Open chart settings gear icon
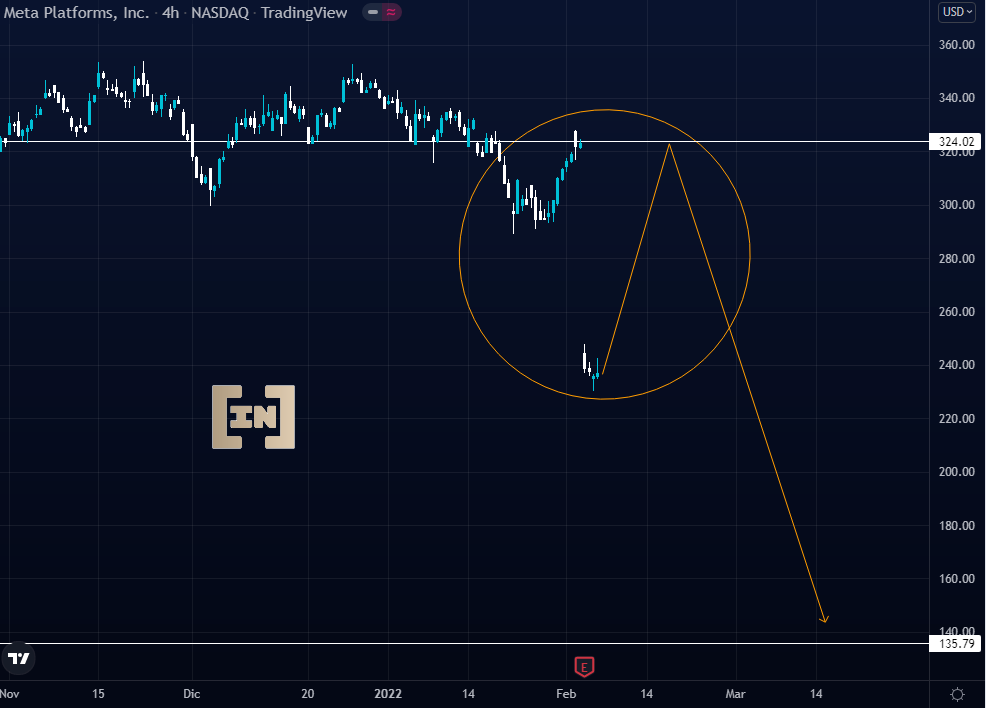This screenshot has width=986, height=708. pyautogui.click(x=957, y=694)
